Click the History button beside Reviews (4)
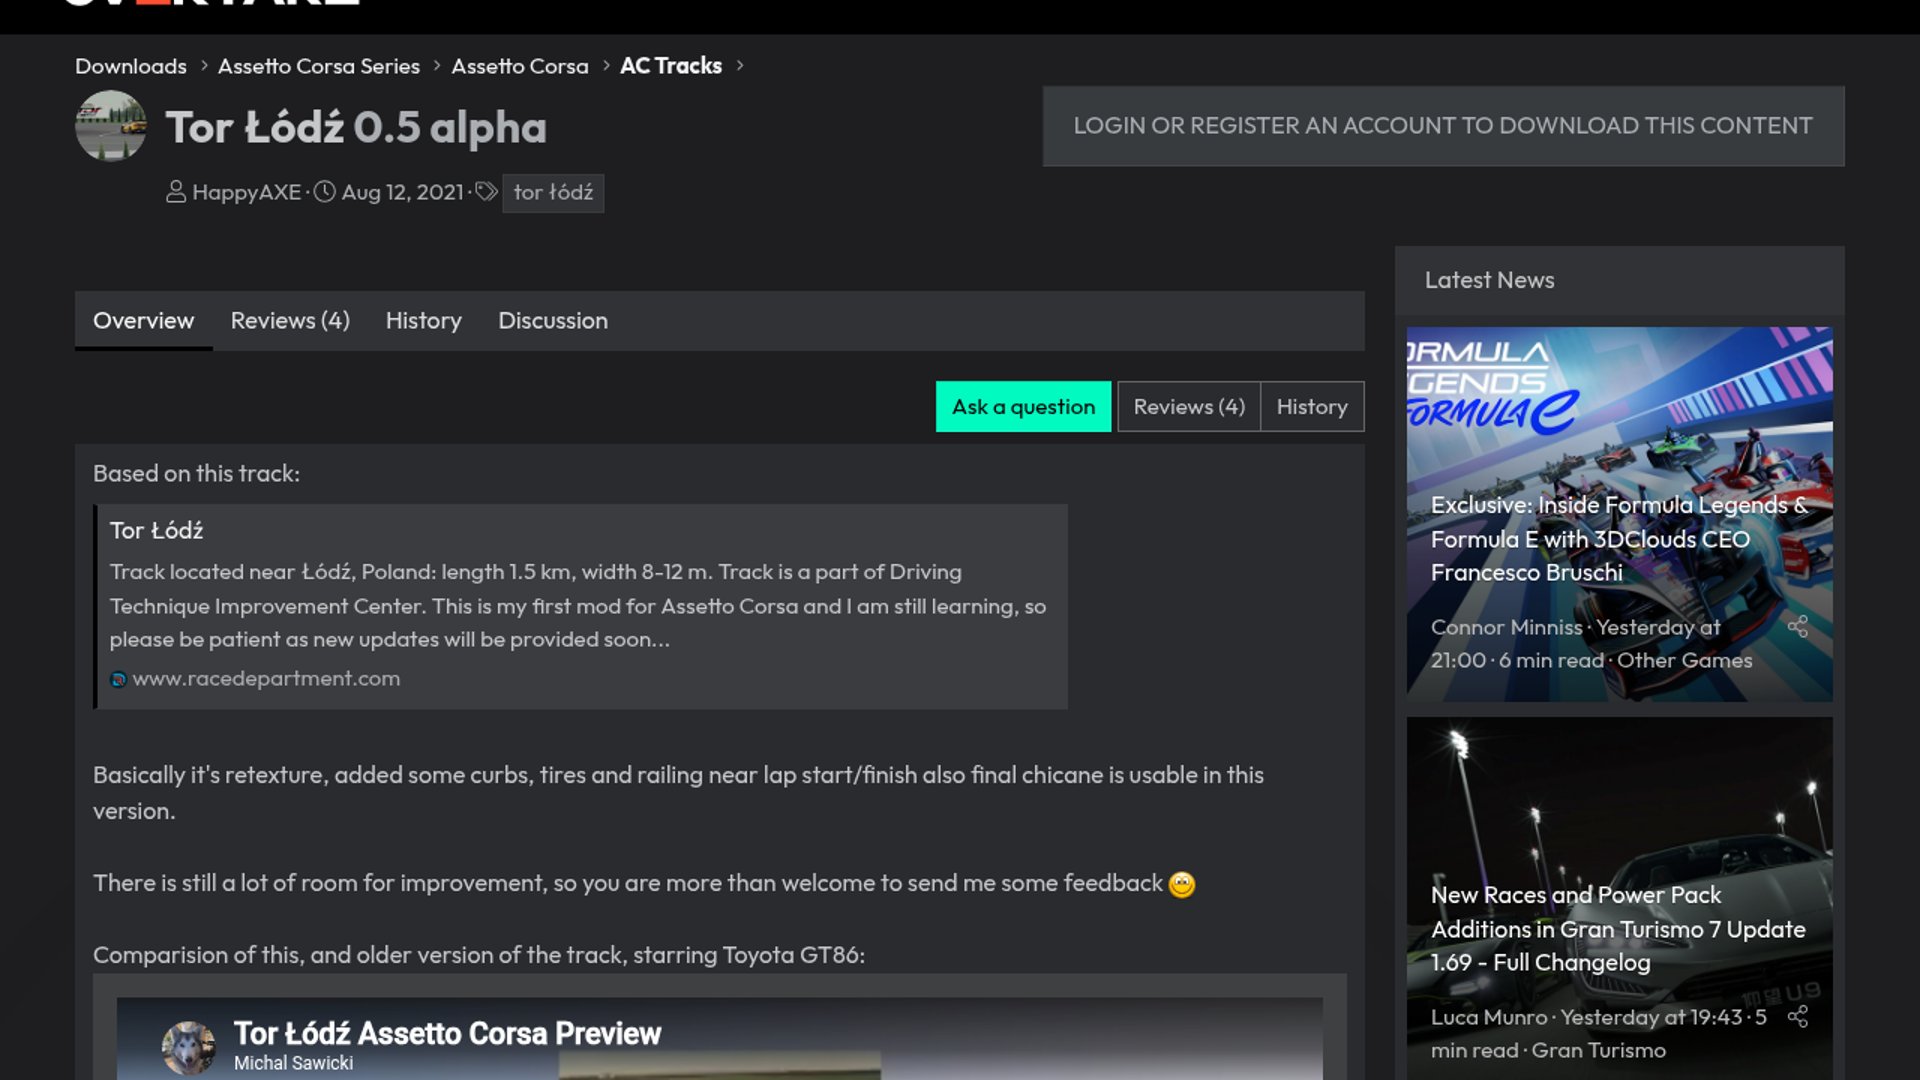Viewport: 1920px width, 1080px height. pyautogui.click(x=1312, y=407)
